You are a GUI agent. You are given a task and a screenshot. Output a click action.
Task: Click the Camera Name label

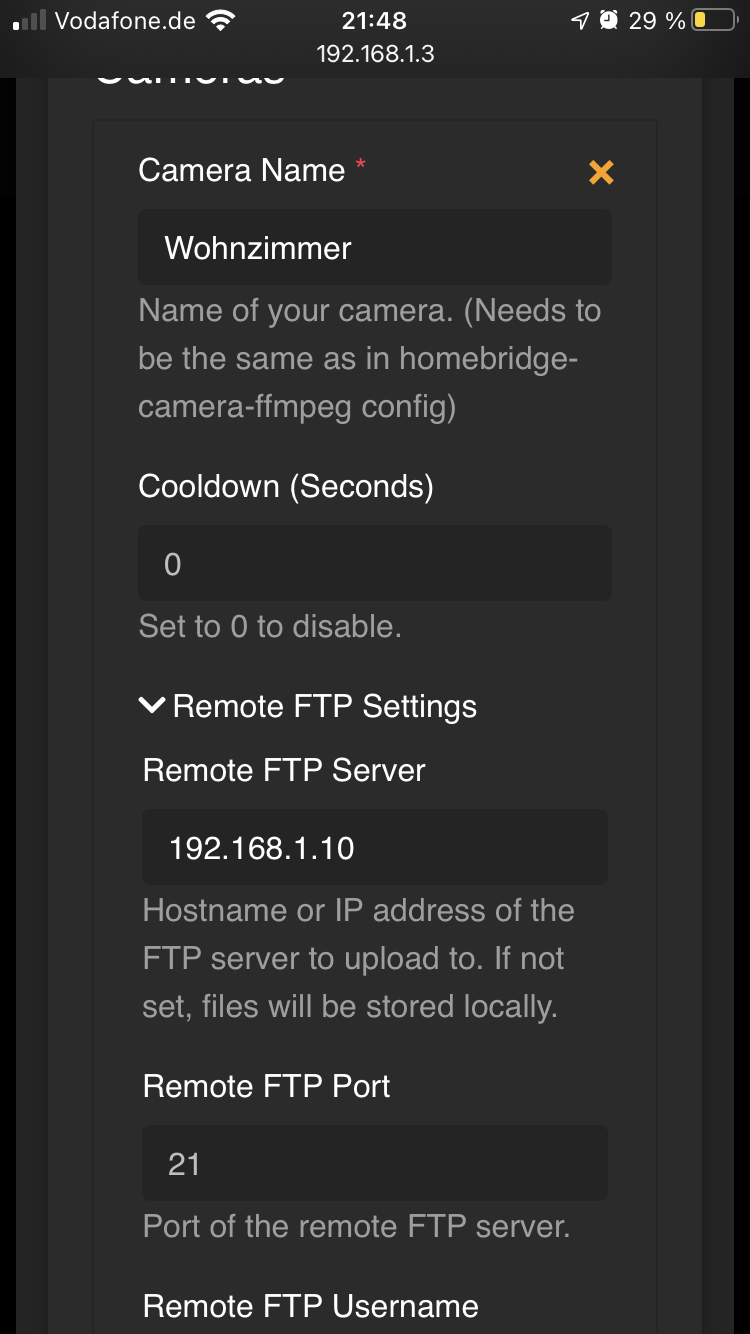point(240,170)
